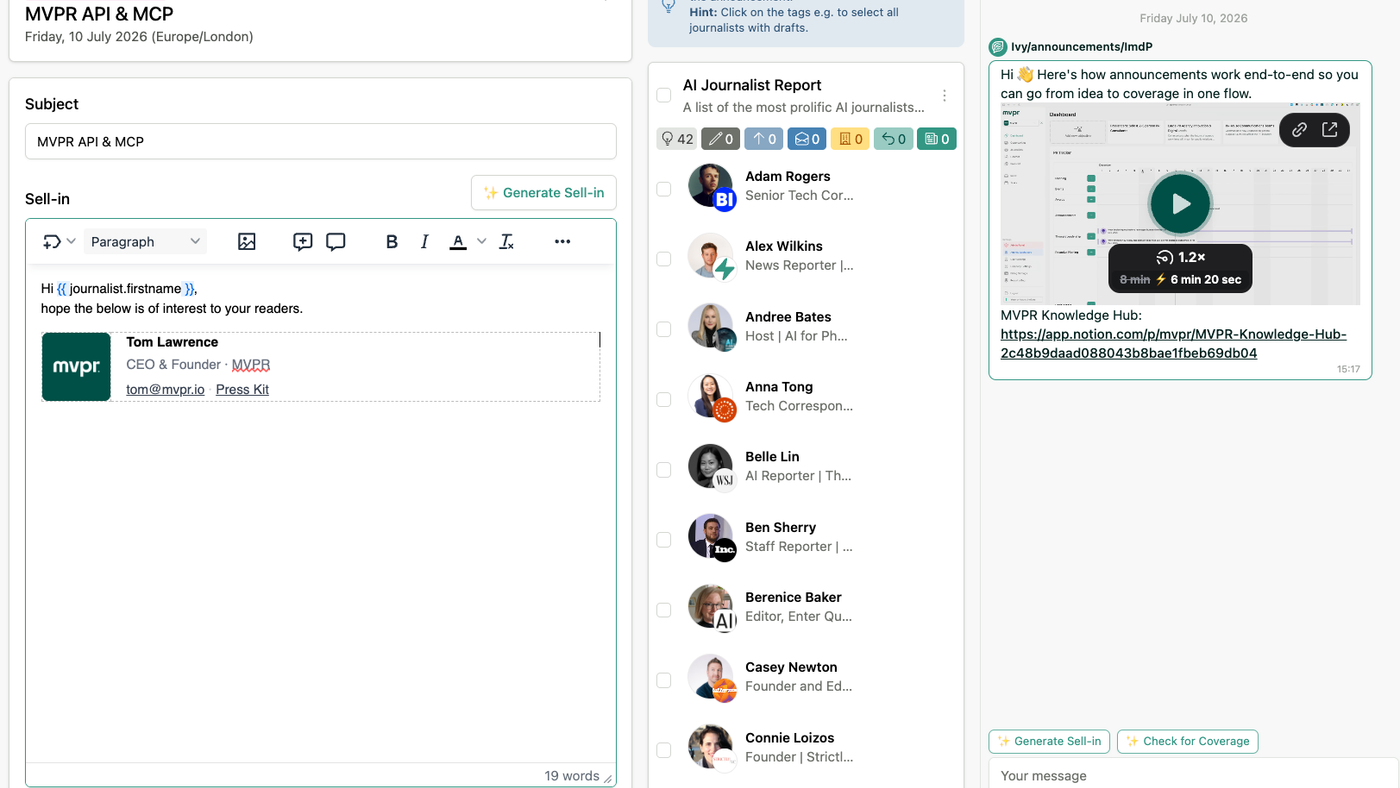Toggle italic formatting in the editor
Image resolution: width=1400 pixels, height=788 pixels.
pyautogui.click(x=425, y=241)
